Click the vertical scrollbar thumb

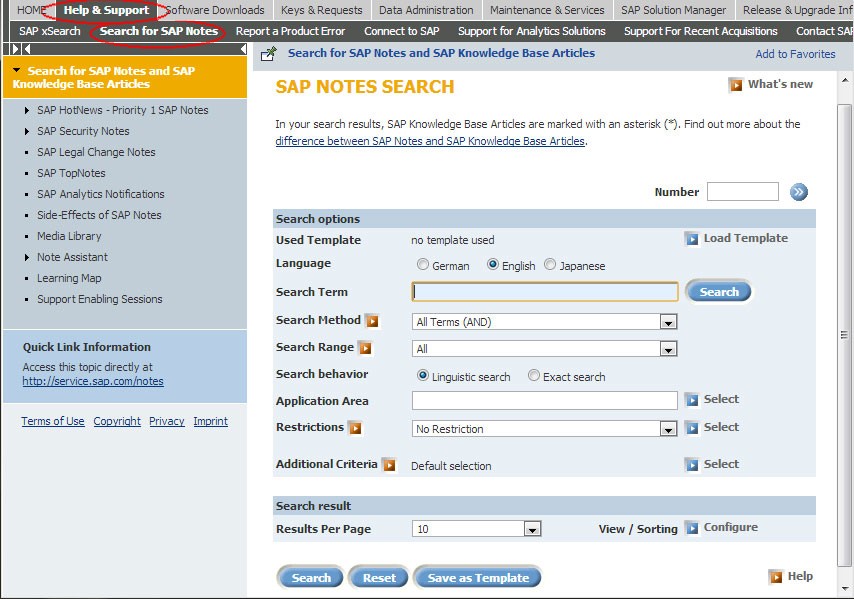[844, 335]
